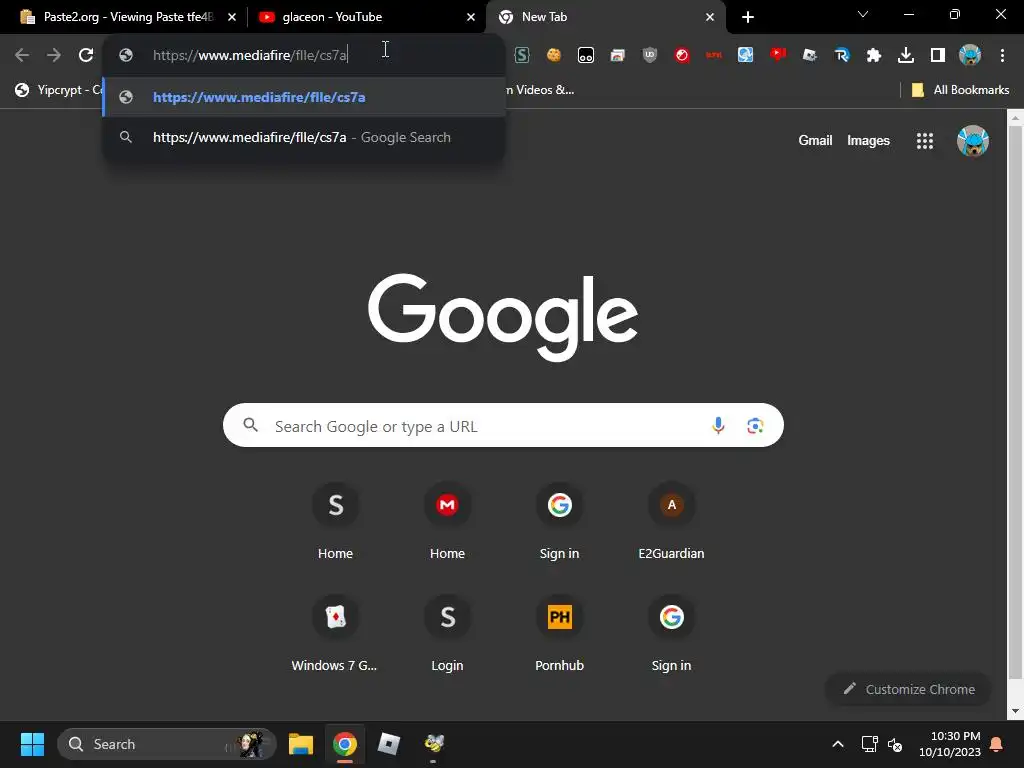Select the mediafire URL suggestion
Image resolution: width=1024 pixels, height=768 pixels.
304,97
